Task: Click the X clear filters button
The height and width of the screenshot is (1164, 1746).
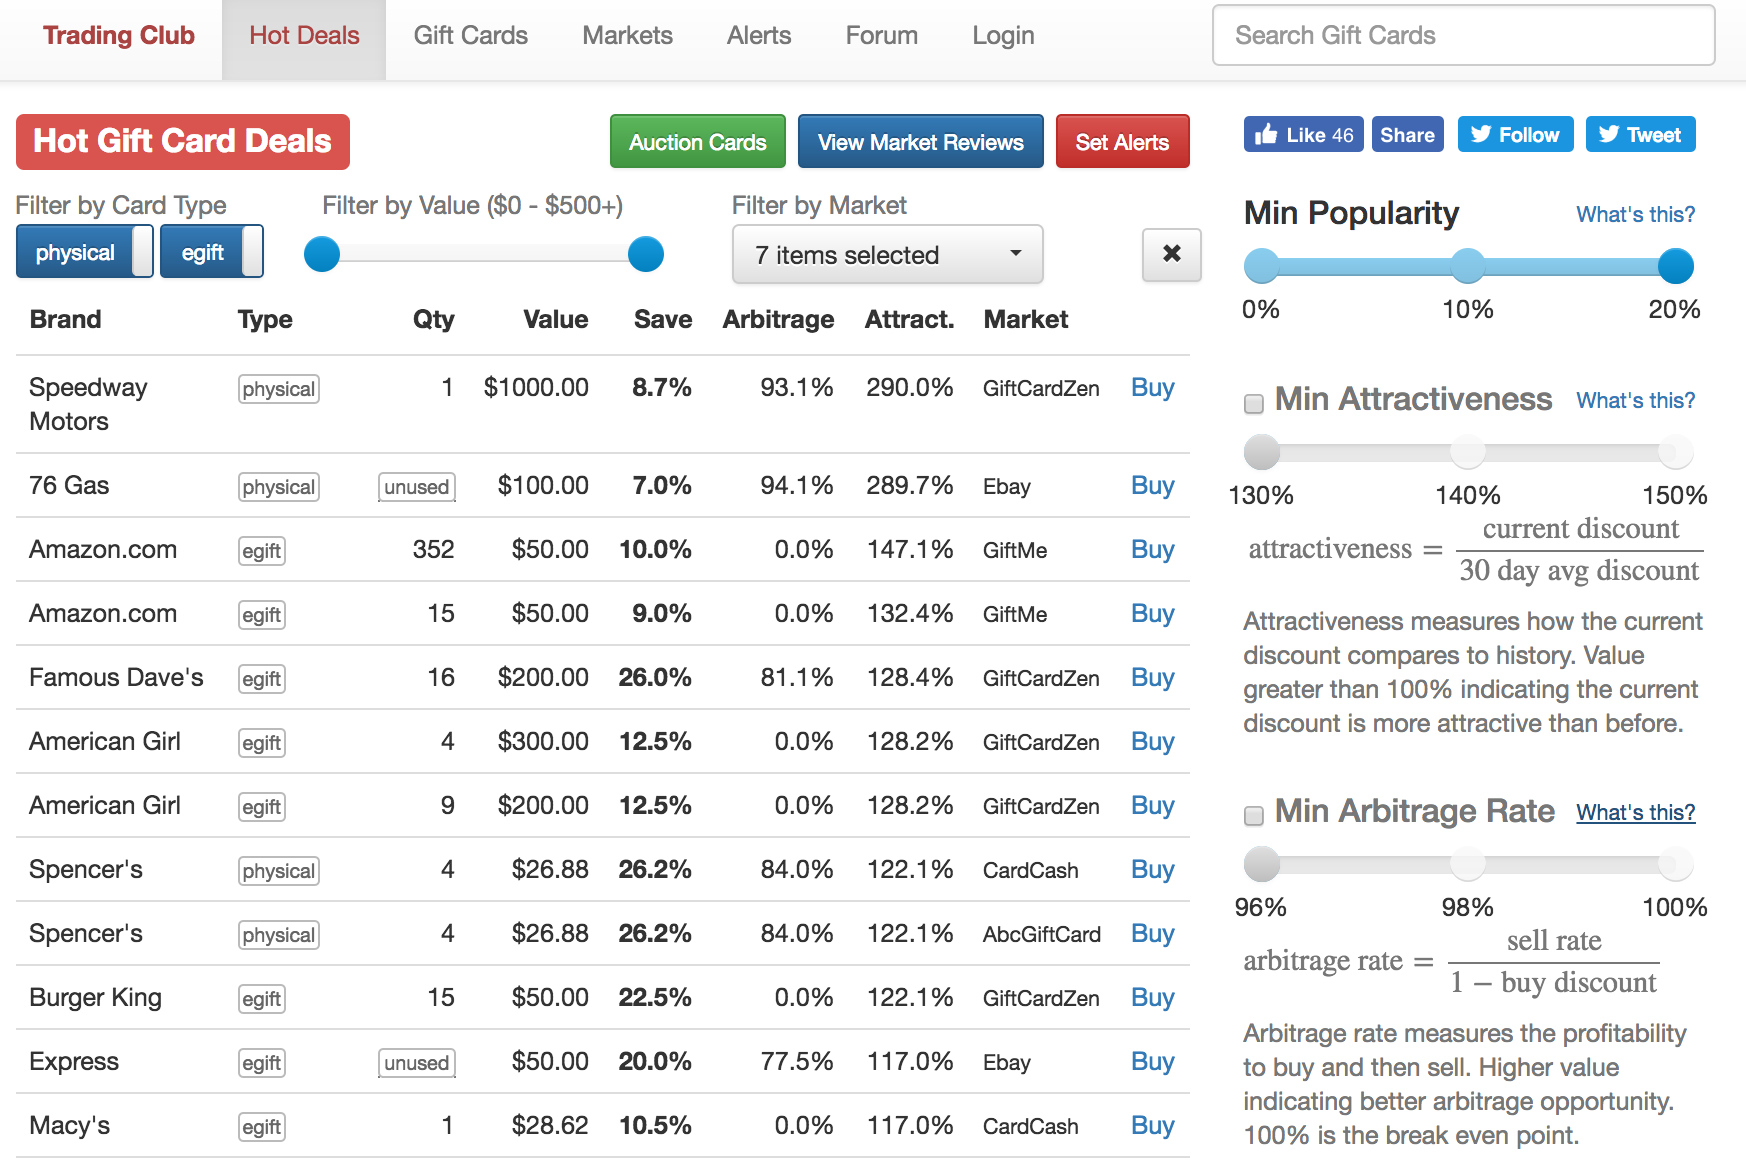Action: tap(1171, 254)
